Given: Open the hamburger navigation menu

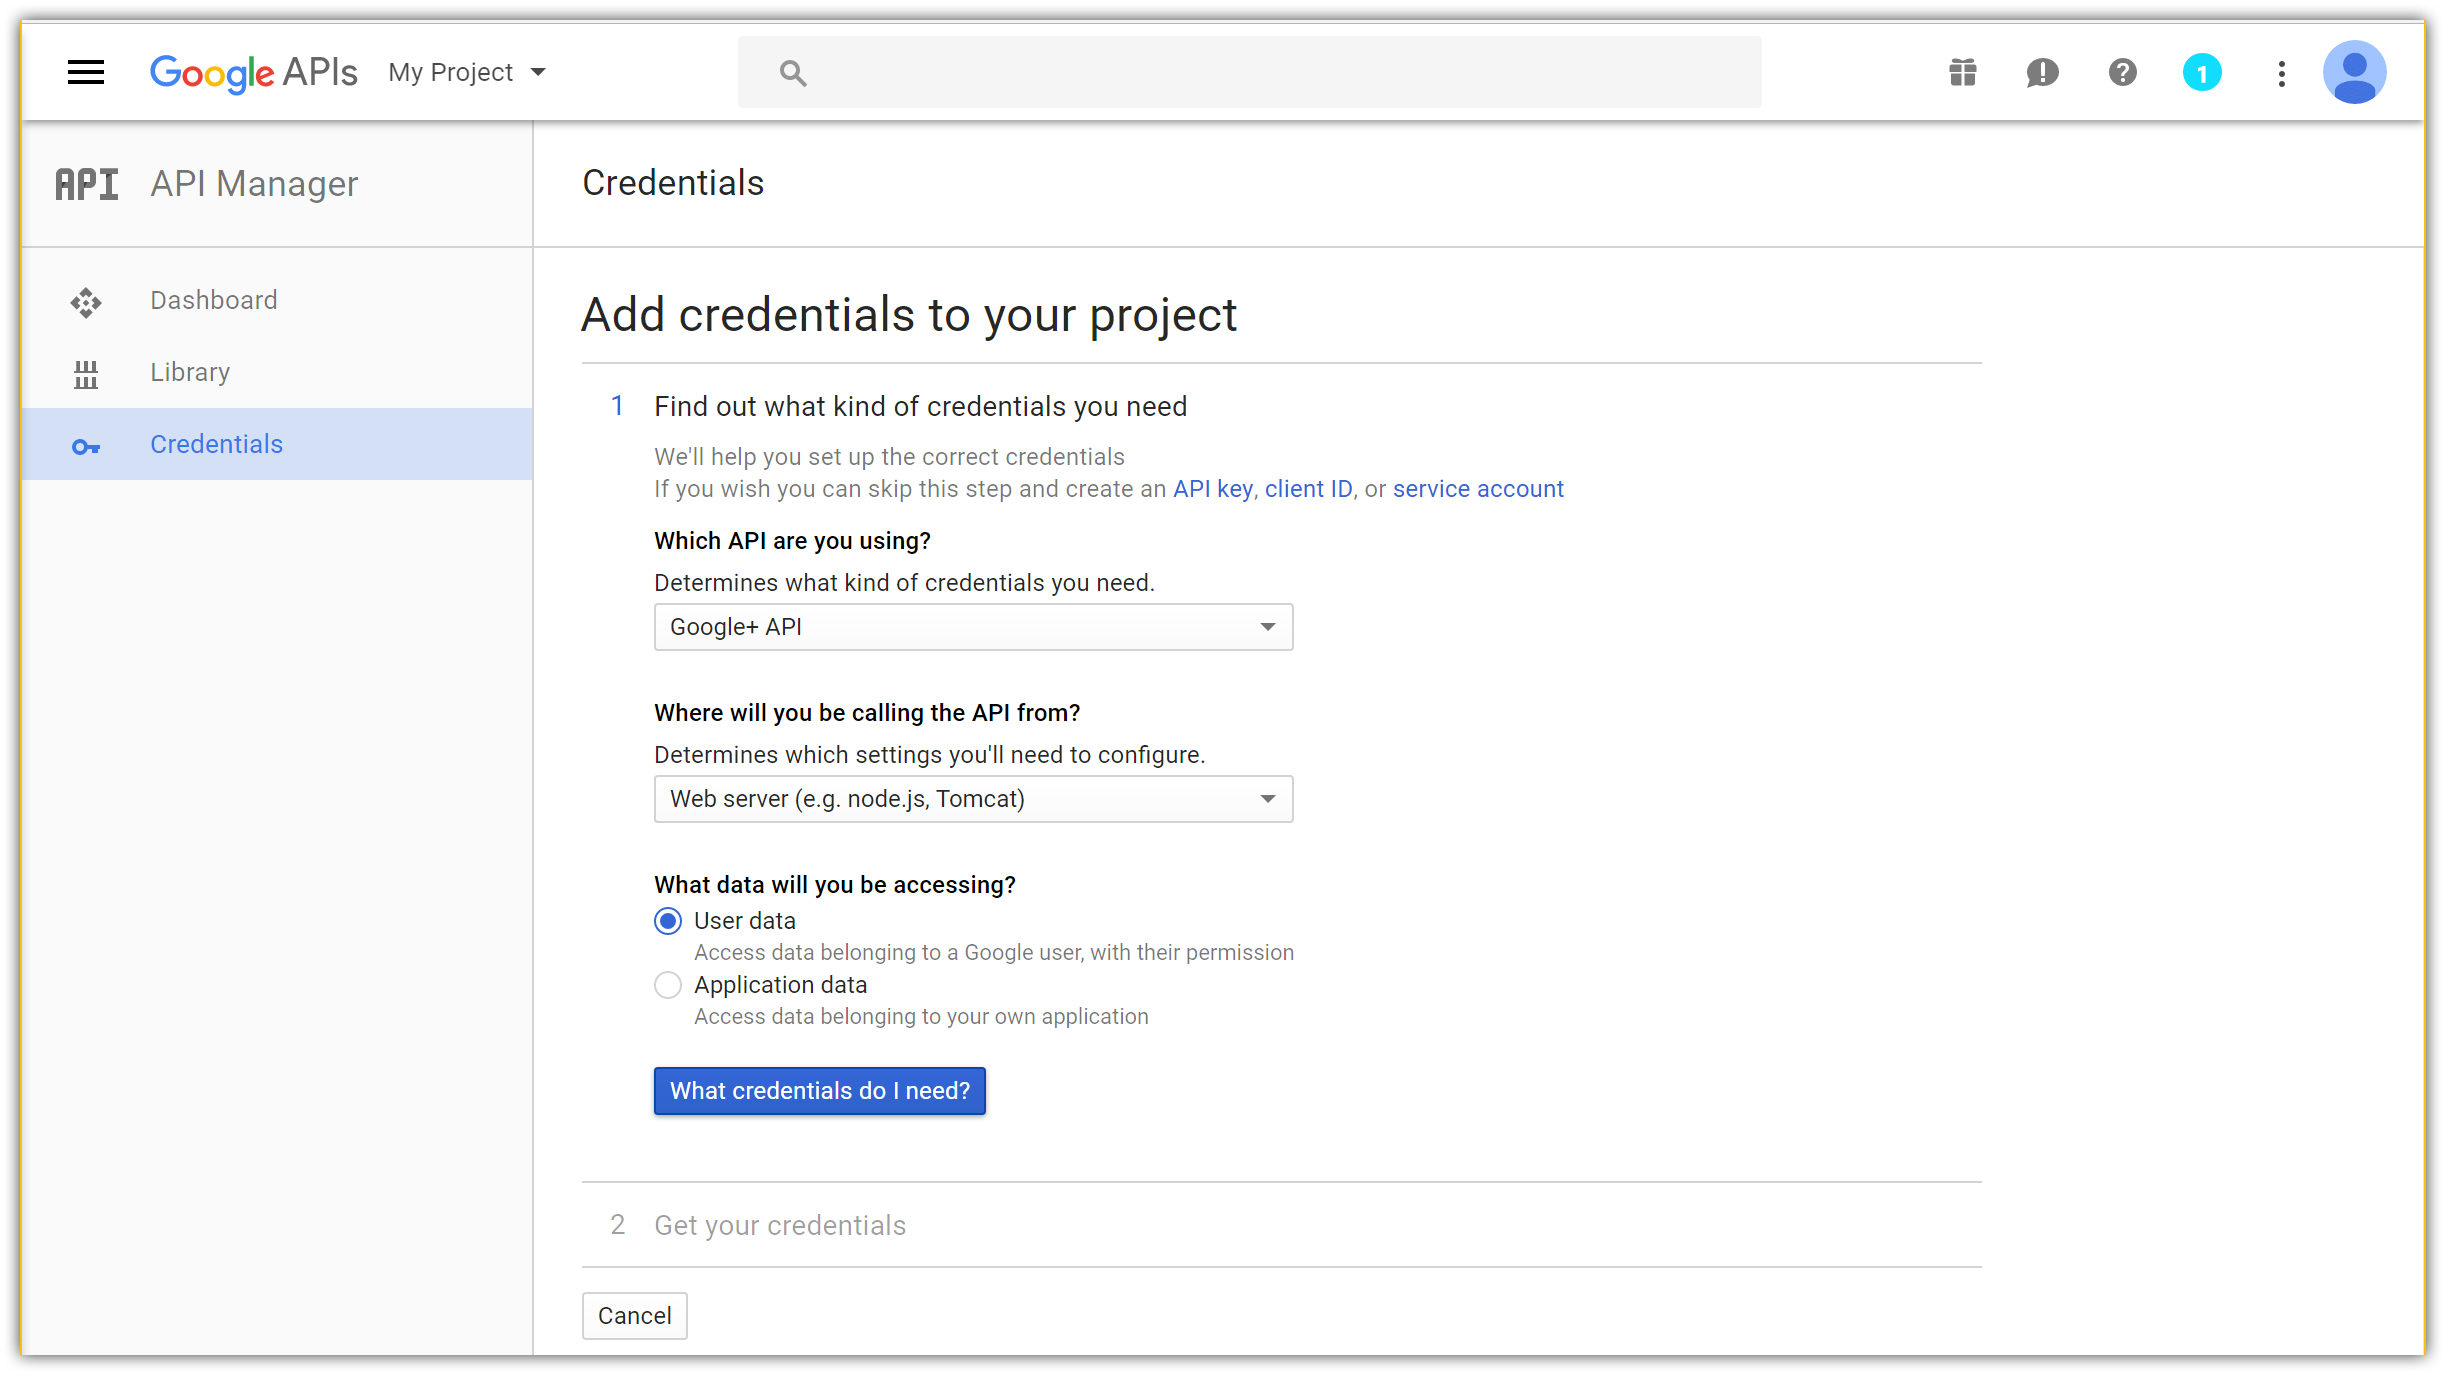Looking at the screenshot, I should [86, 72].
